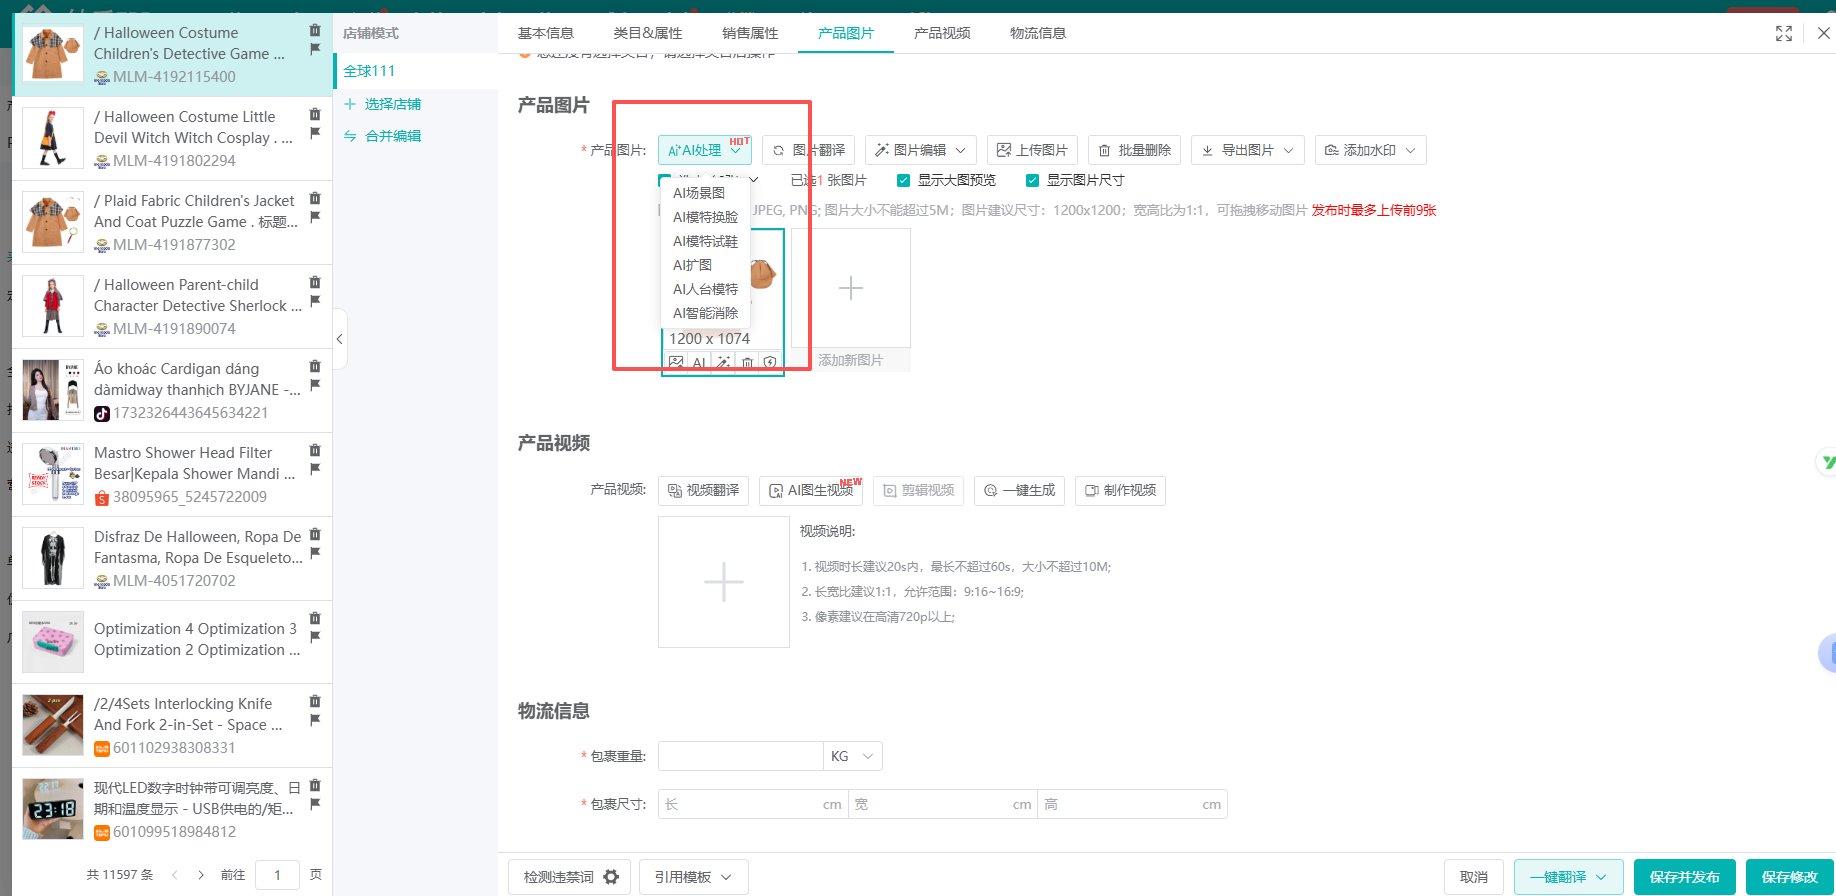Open fullscreen mode with the expand icon
The width and height of the screenshot is (1836, 896).
coord(1783,33)
